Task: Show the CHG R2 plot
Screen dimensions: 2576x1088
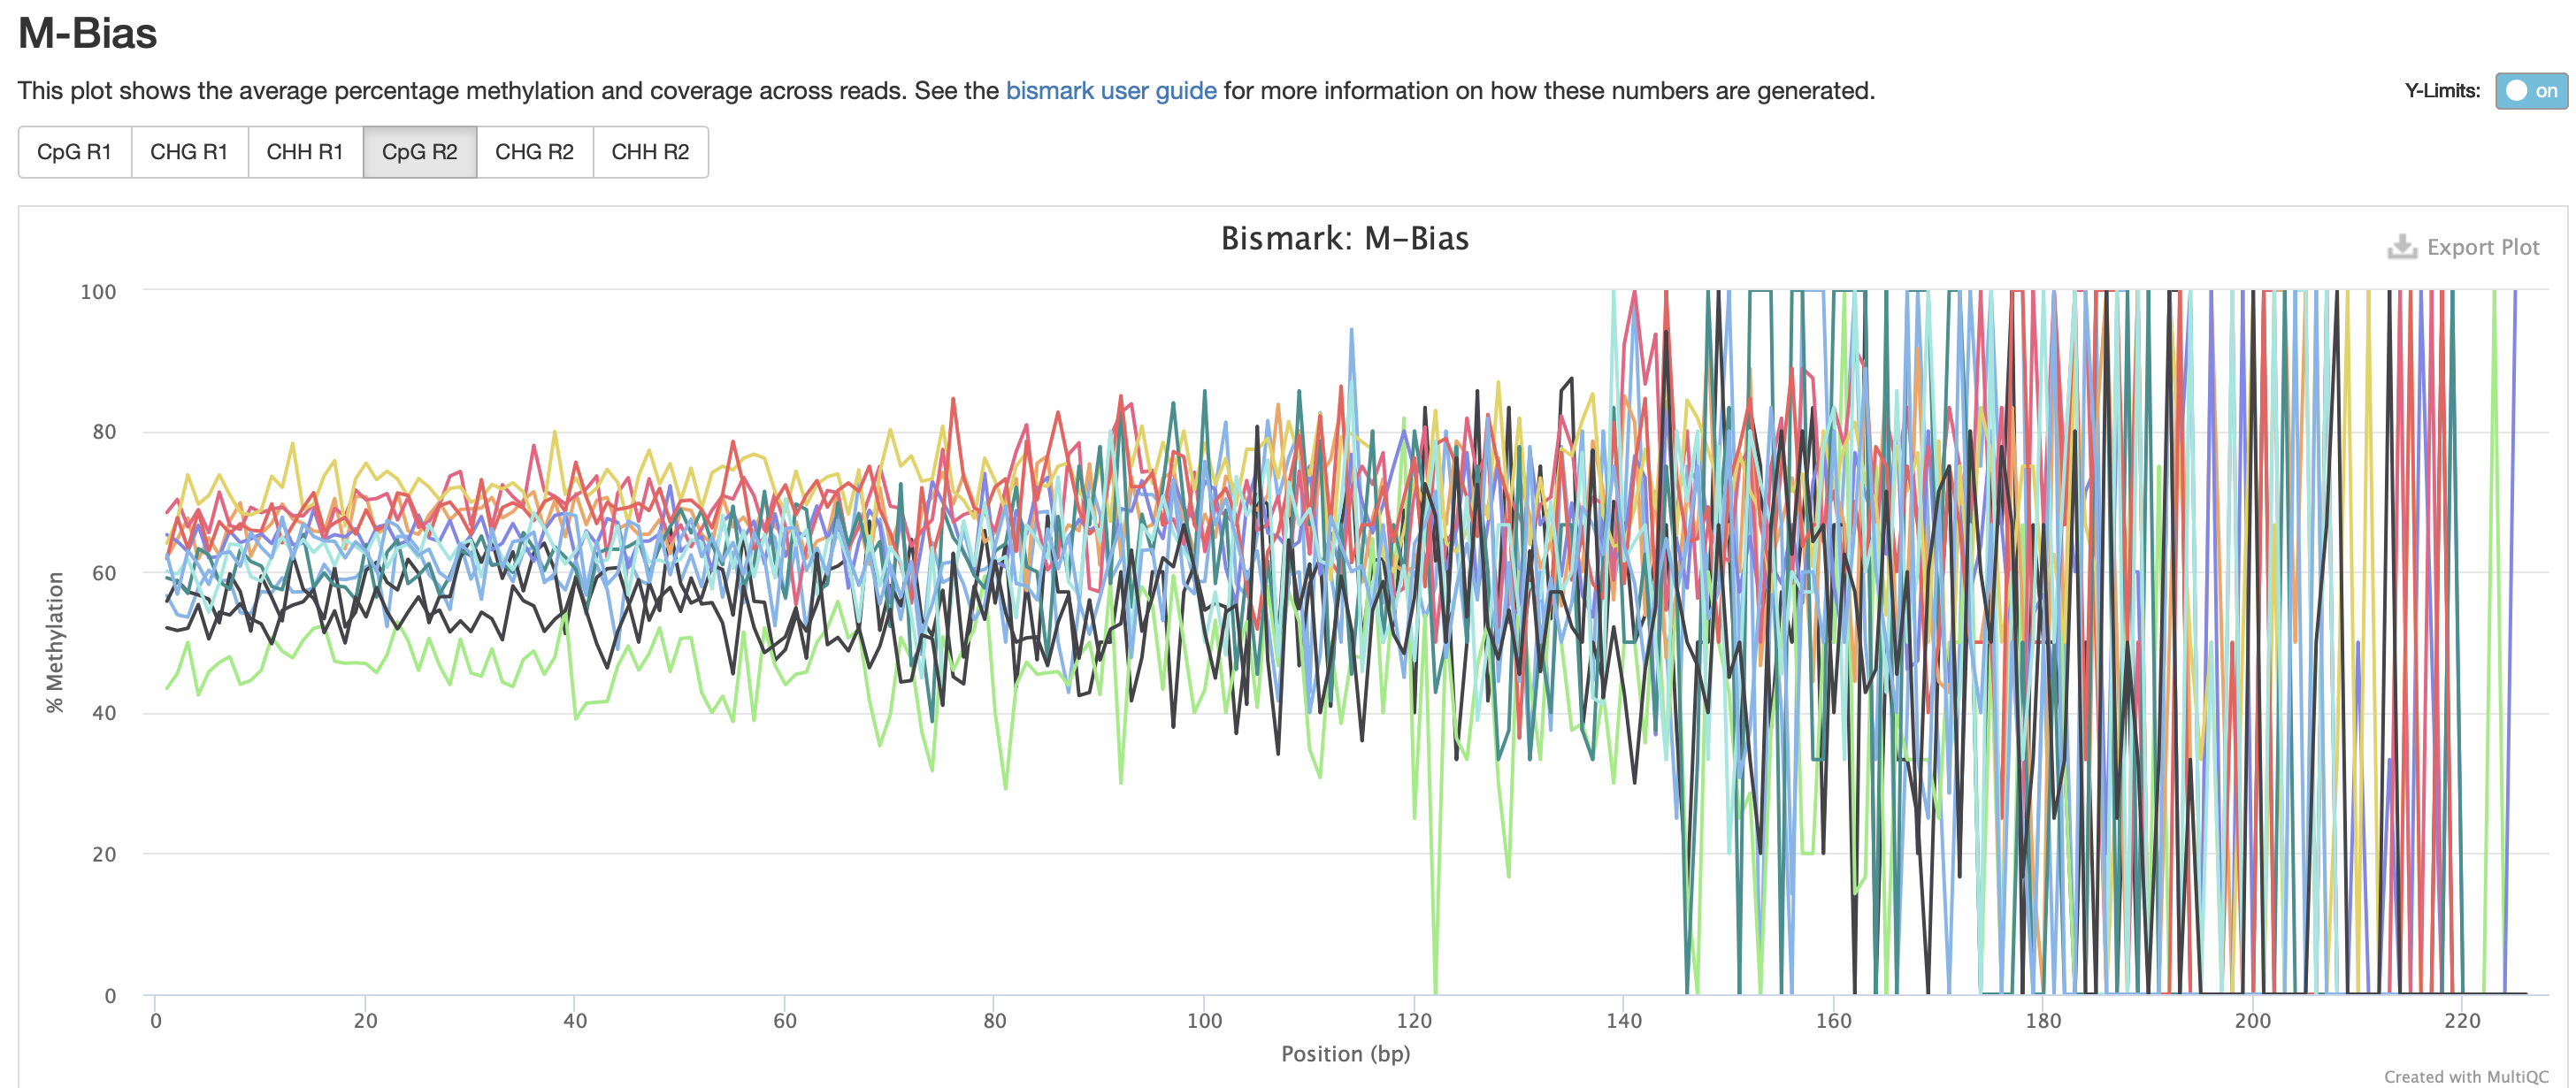Action: (x=534, y=152)
